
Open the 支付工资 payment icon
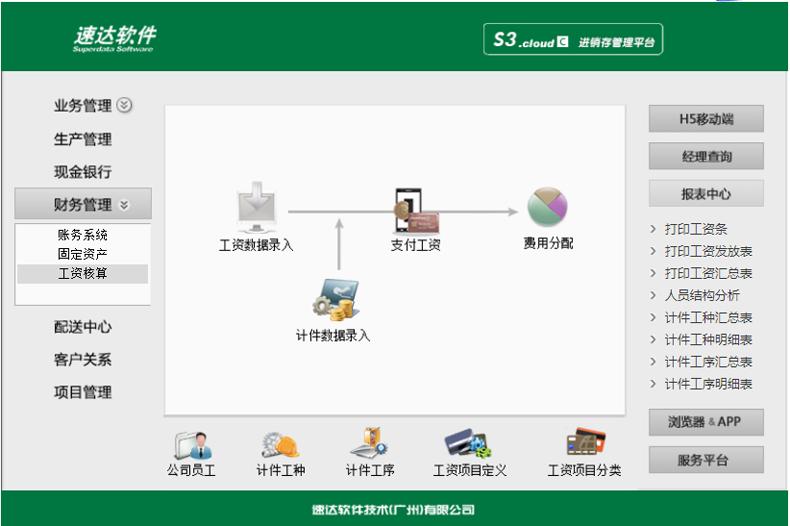click(x=416, y=212)
